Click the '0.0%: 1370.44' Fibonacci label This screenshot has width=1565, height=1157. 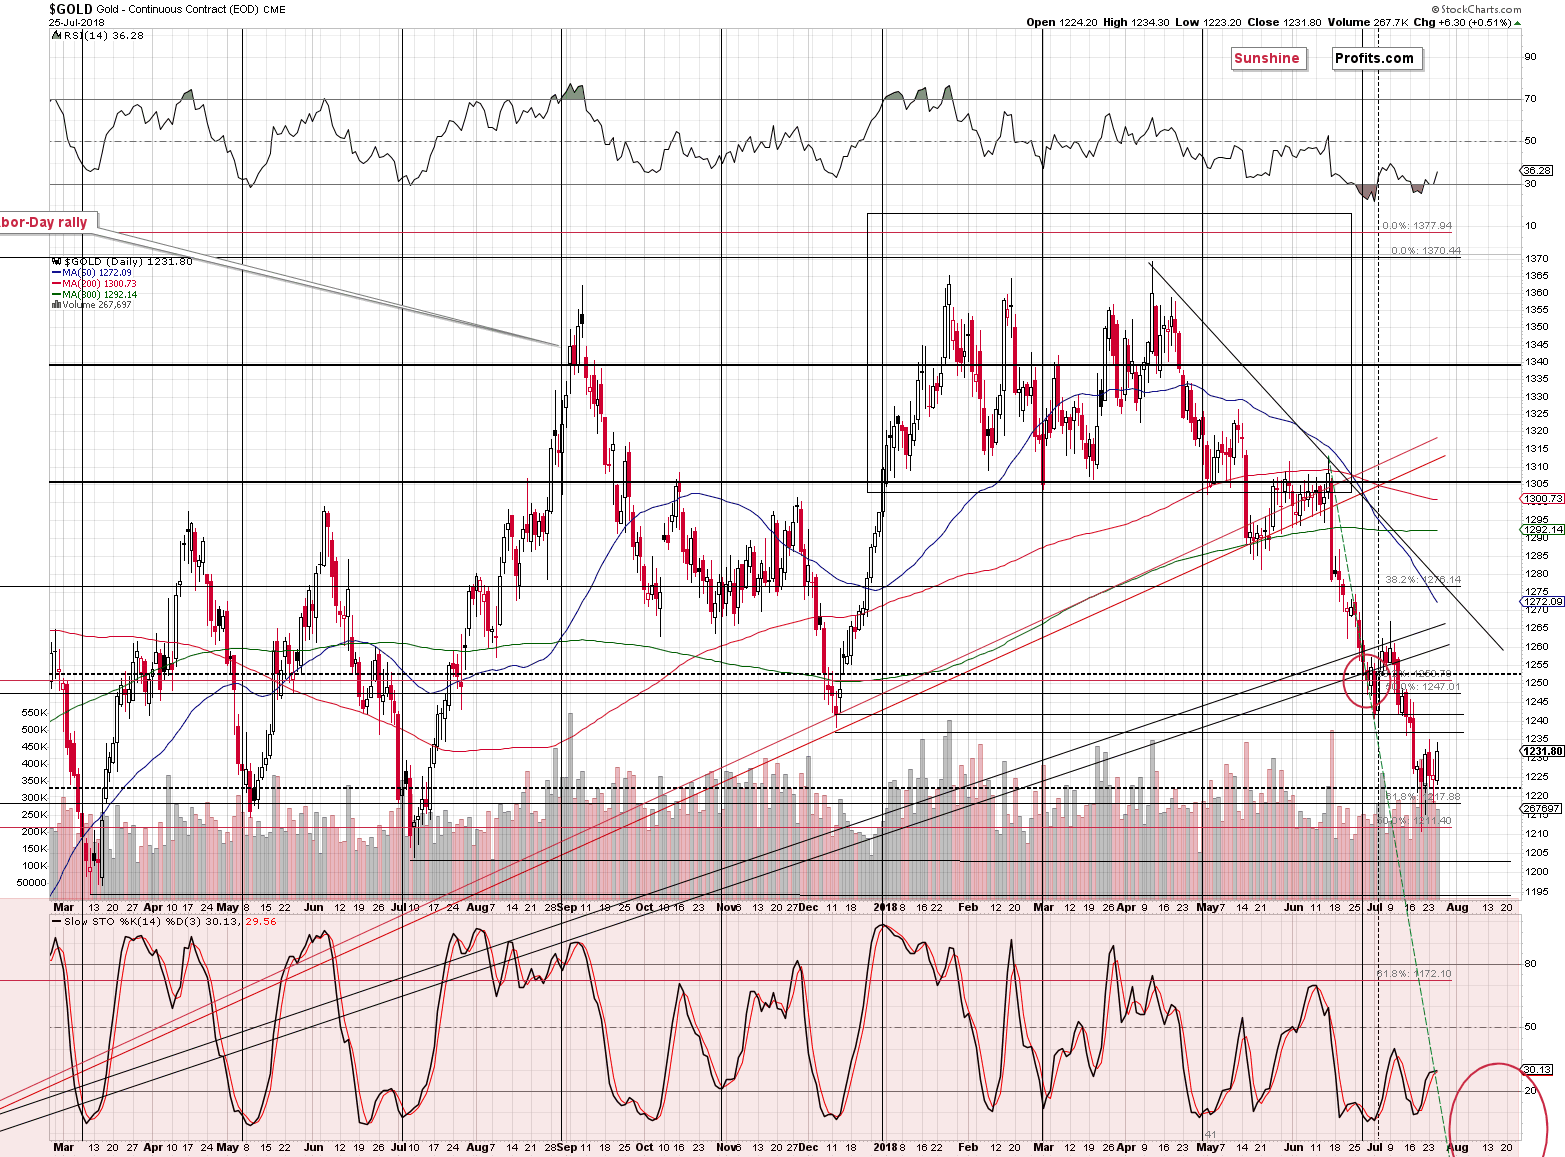(1426, 251)
